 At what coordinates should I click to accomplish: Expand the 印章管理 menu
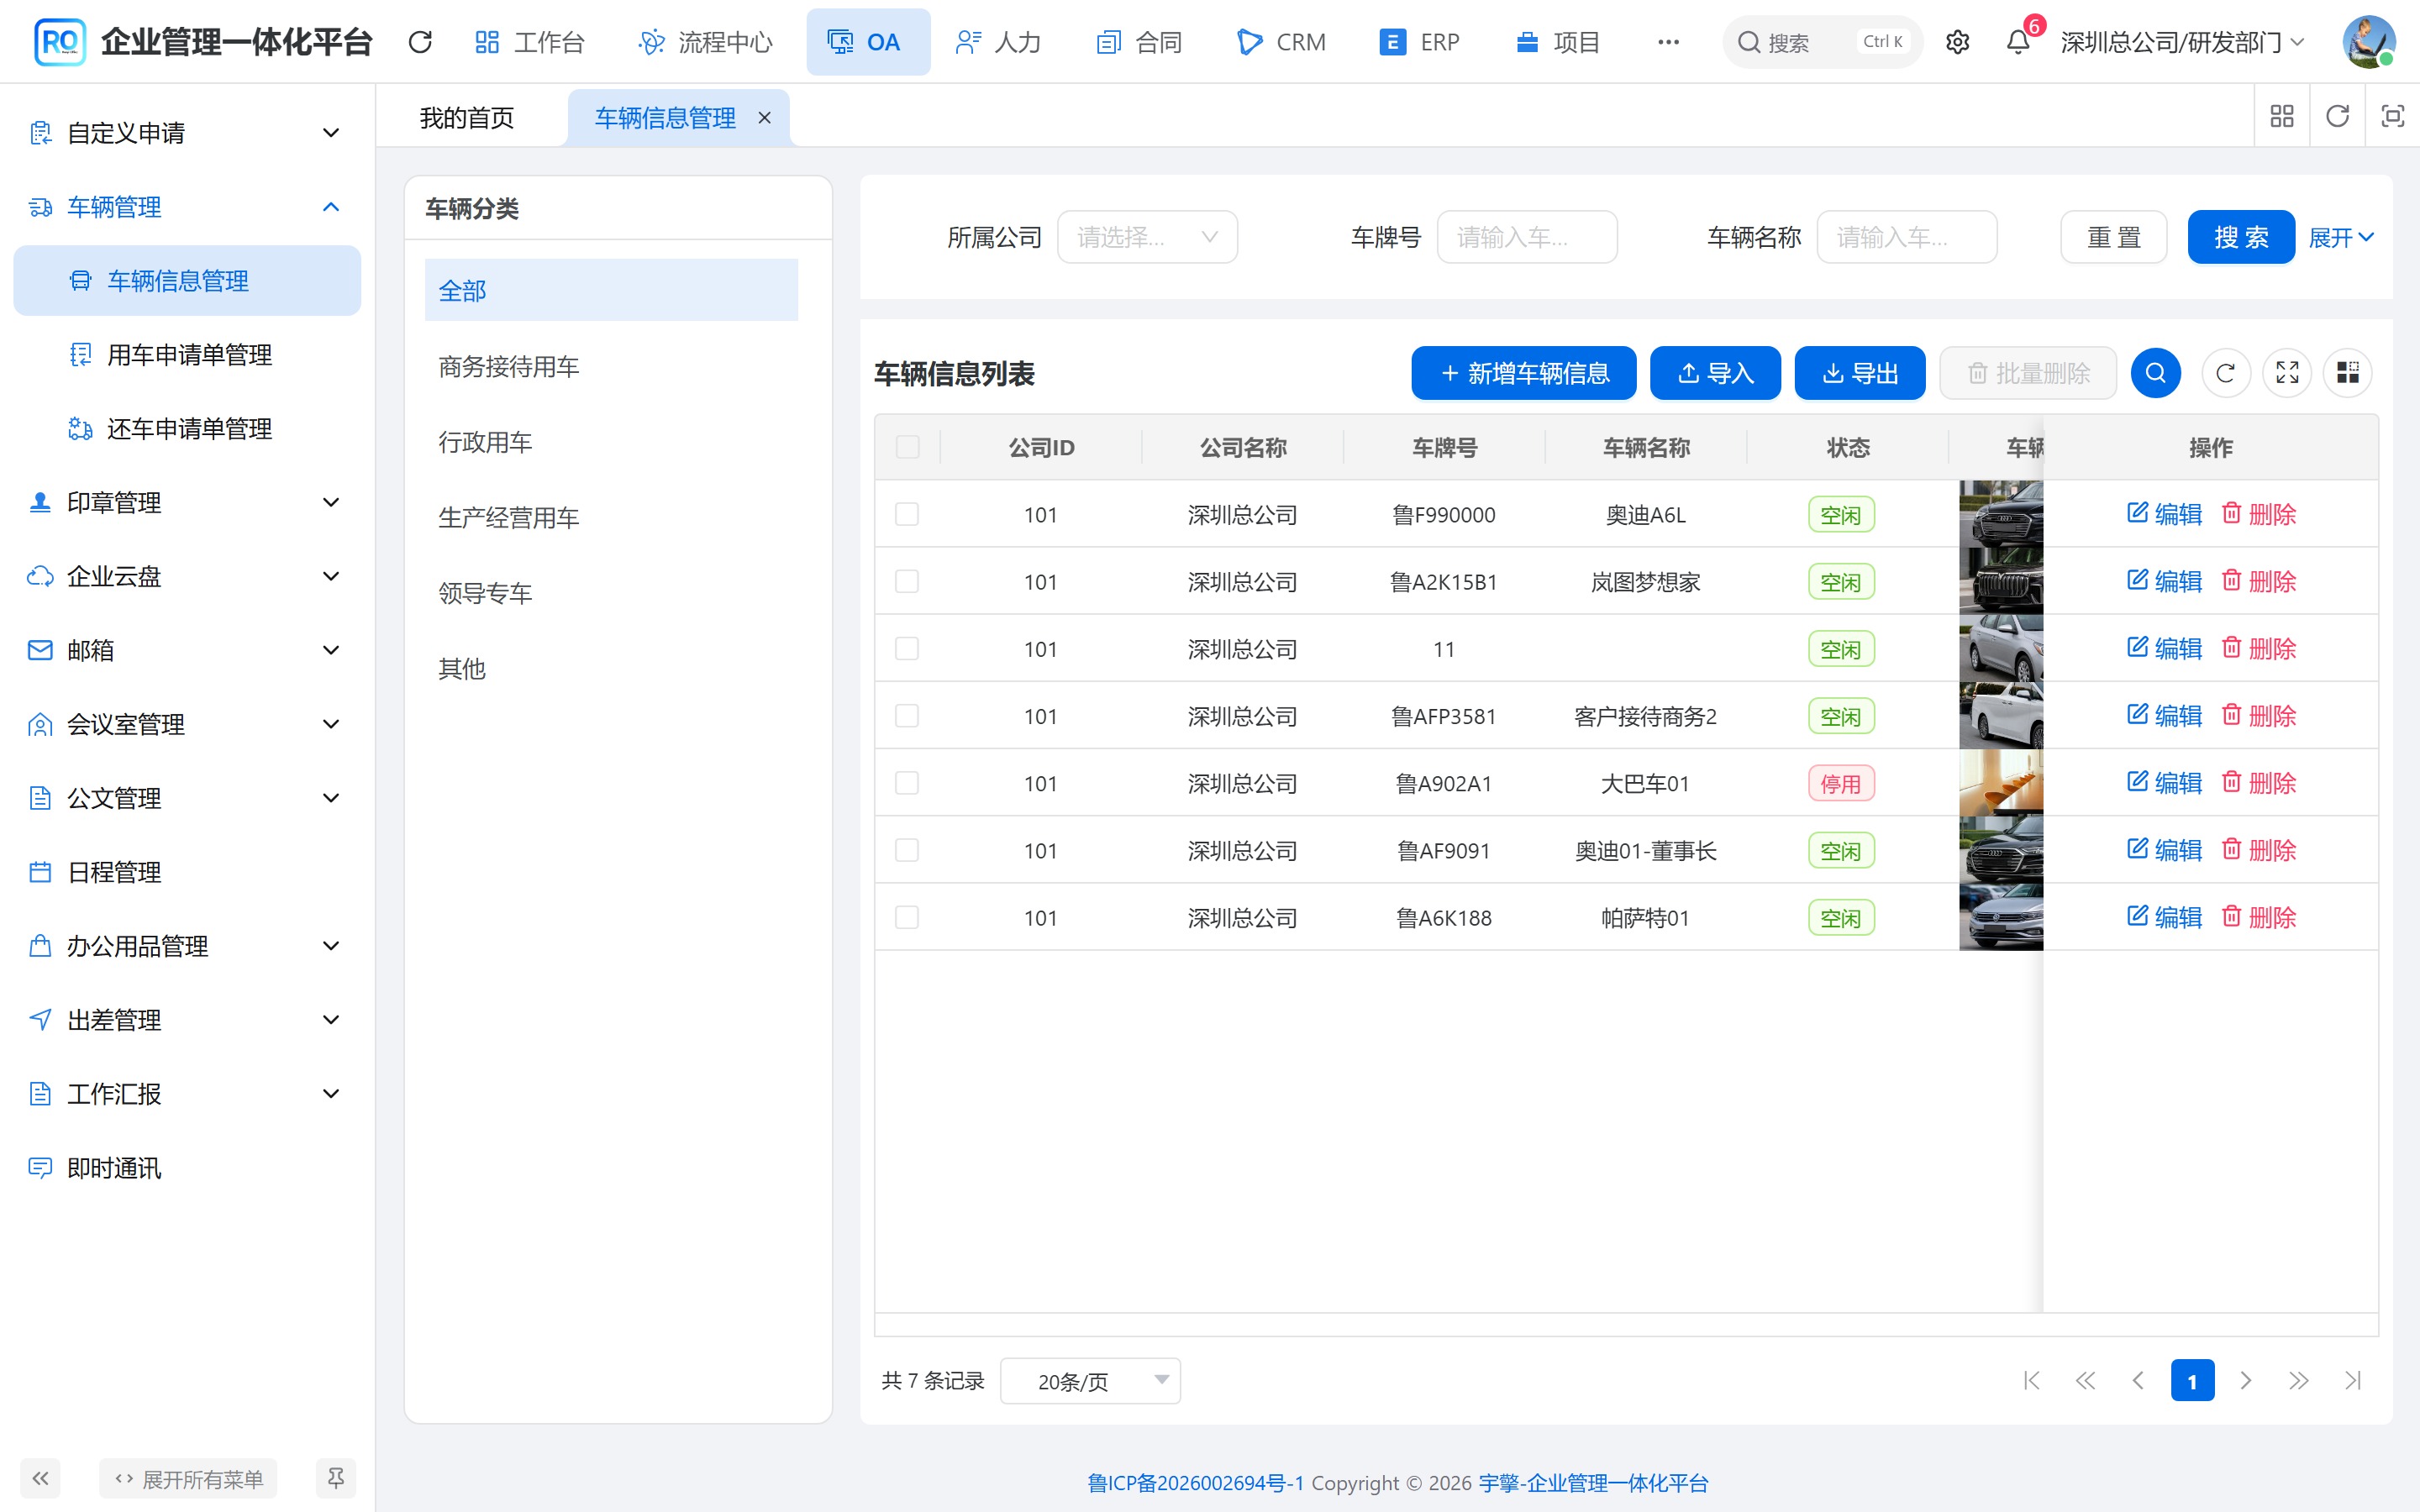187,503
